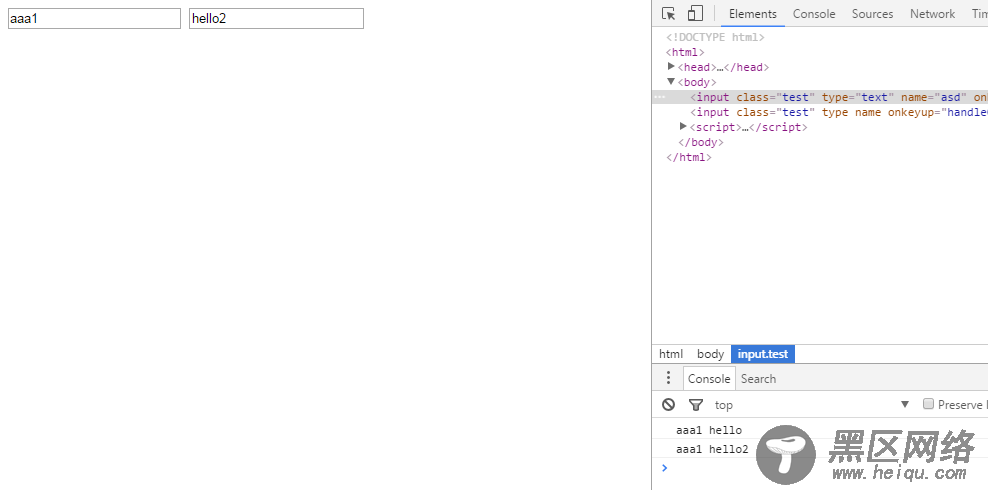Click the console log 'aaa1 hello2'
The image size is (988, 490).
pyautogui.click(x=712, y=449)
